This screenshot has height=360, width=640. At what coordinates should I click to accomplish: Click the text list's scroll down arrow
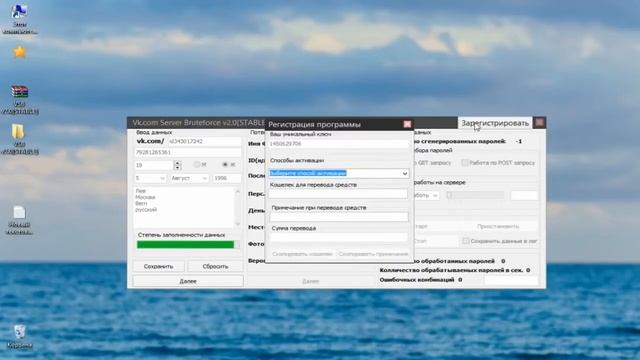238,224
